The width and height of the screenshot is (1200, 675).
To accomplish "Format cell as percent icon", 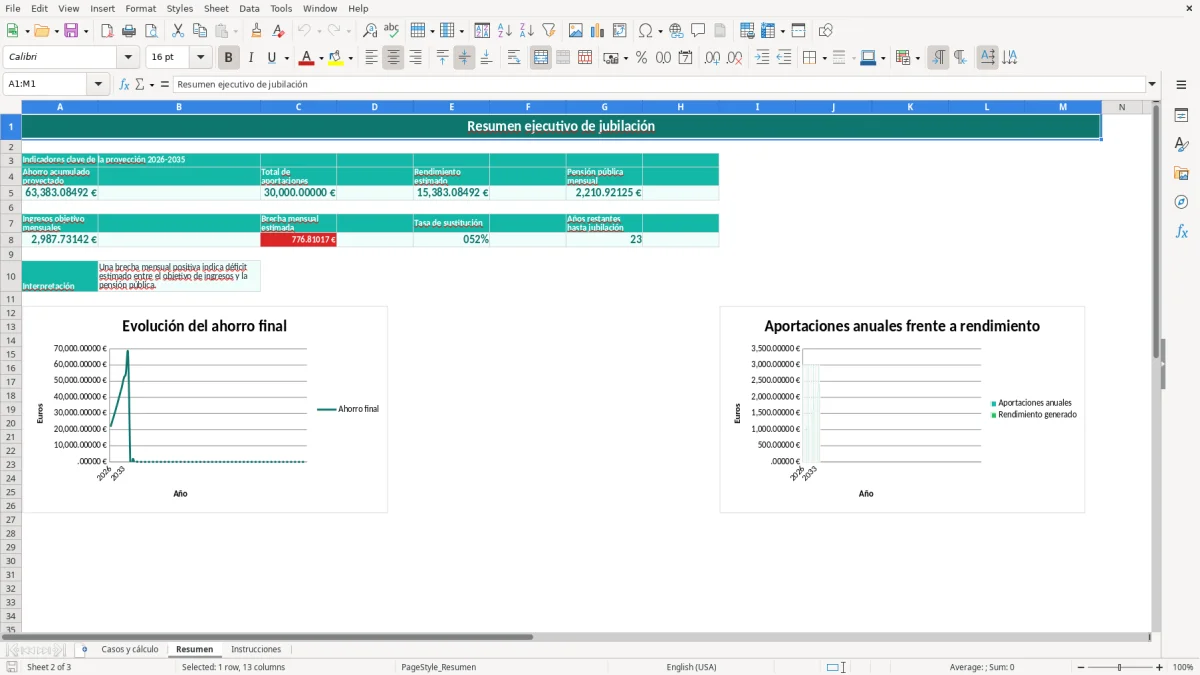I will pyautogui.click(x=641, y=58).
